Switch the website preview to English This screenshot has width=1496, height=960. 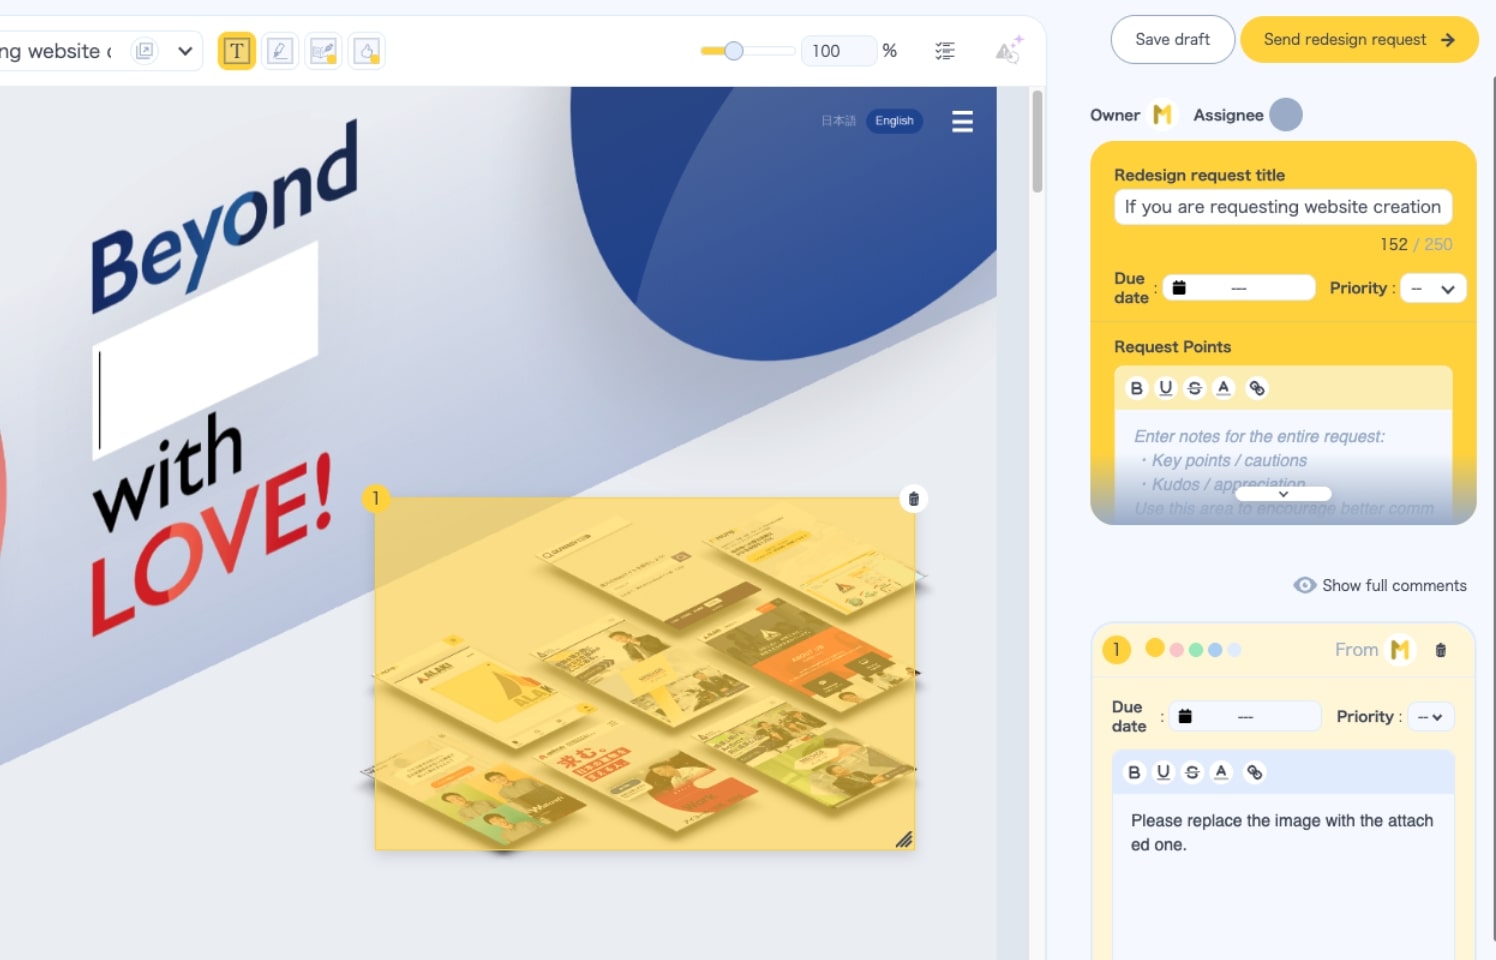[x=894, y=121]
